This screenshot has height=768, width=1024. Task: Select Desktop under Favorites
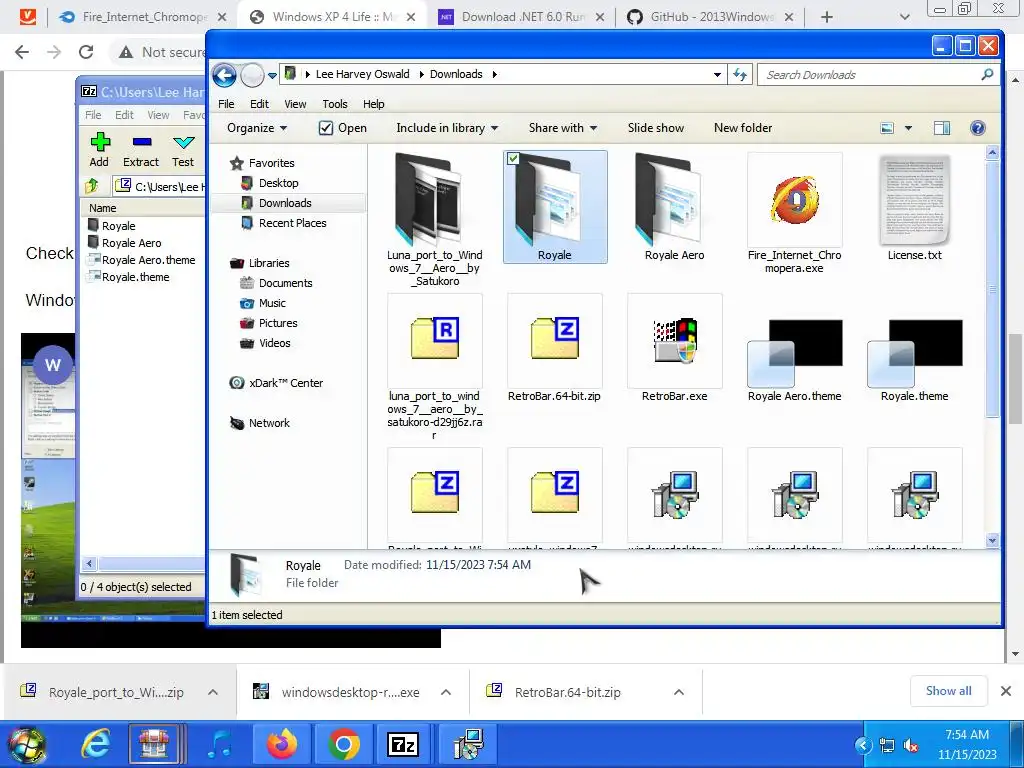coord(278,183)
